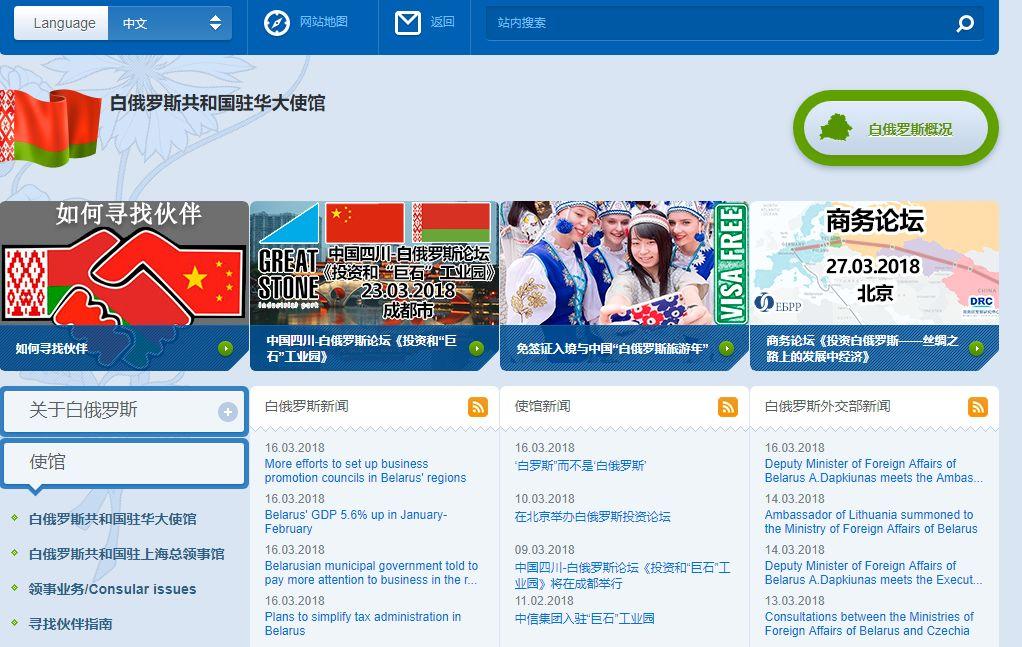Click green arrow on visa-free tourism banner

726,349
